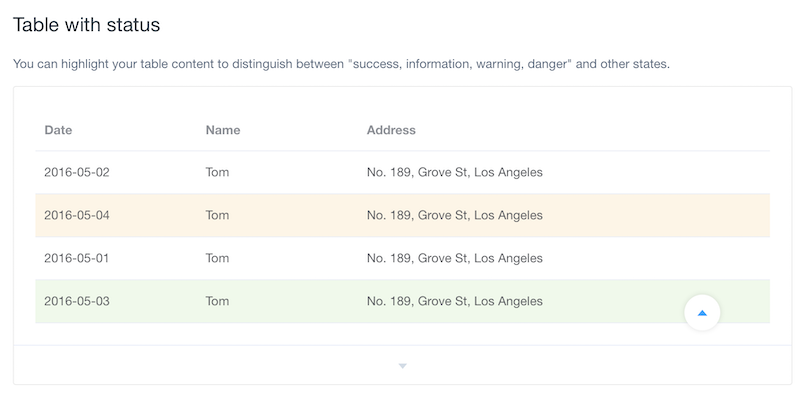Click the address in the 2016-05-01 row
The image size is (800, 394).
[x=455, y=258]
